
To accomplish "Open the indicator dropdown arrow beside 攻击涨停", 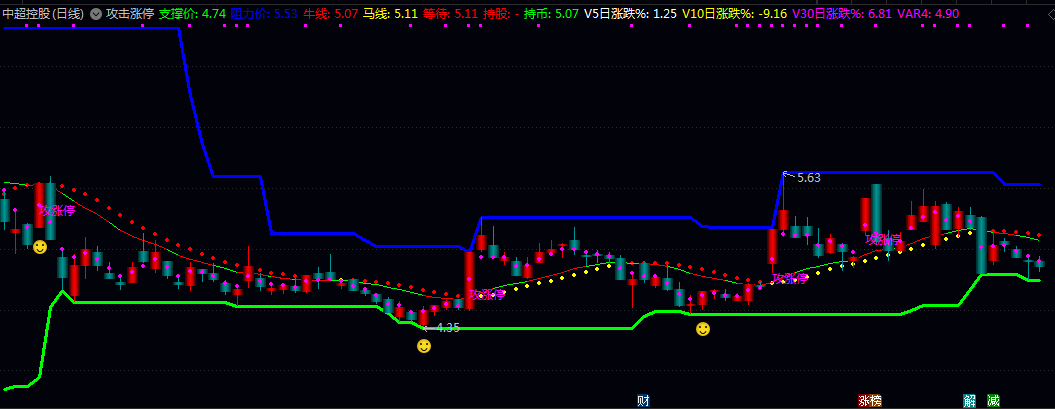I will (96, 14).
